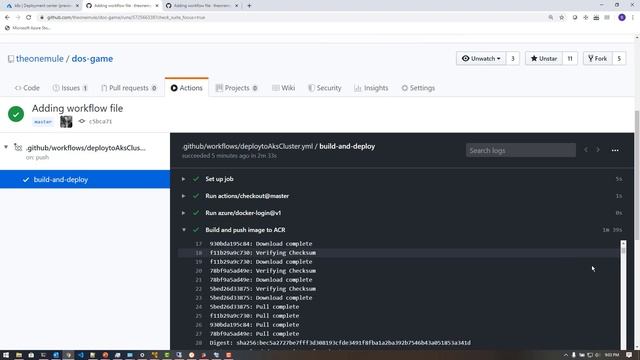Open commit c5bca71 link
Image resolution: width=640 pixels, height=360 pixels.
(100, 121)
